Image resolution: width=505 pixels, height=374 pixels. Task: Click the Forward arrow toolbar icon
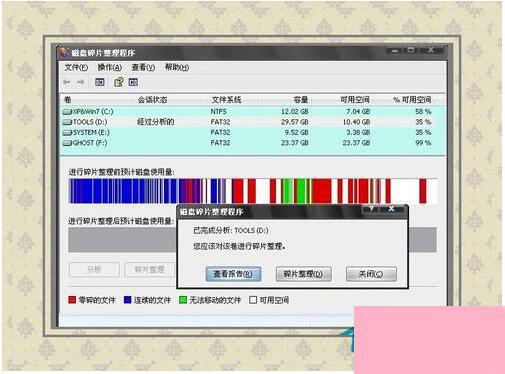(x=81, y=82)
